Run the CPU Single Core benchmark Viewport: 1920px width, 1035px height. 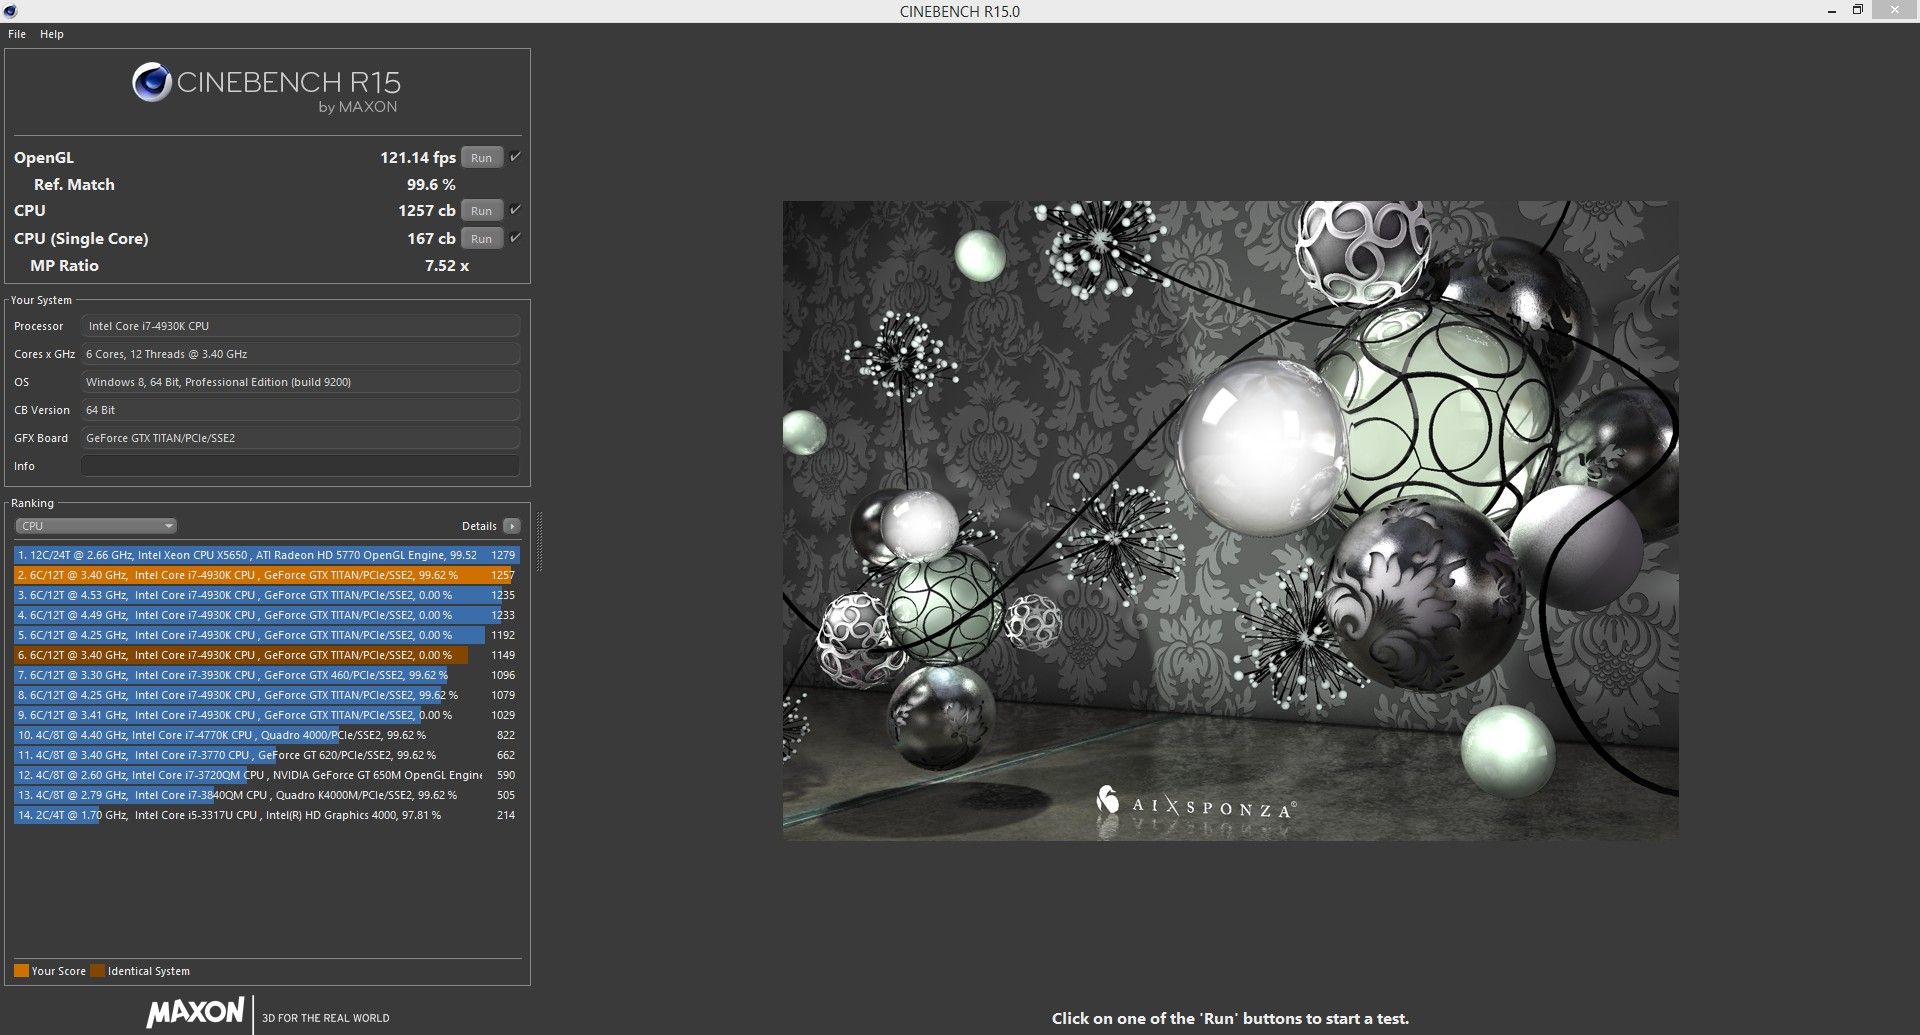481,239
